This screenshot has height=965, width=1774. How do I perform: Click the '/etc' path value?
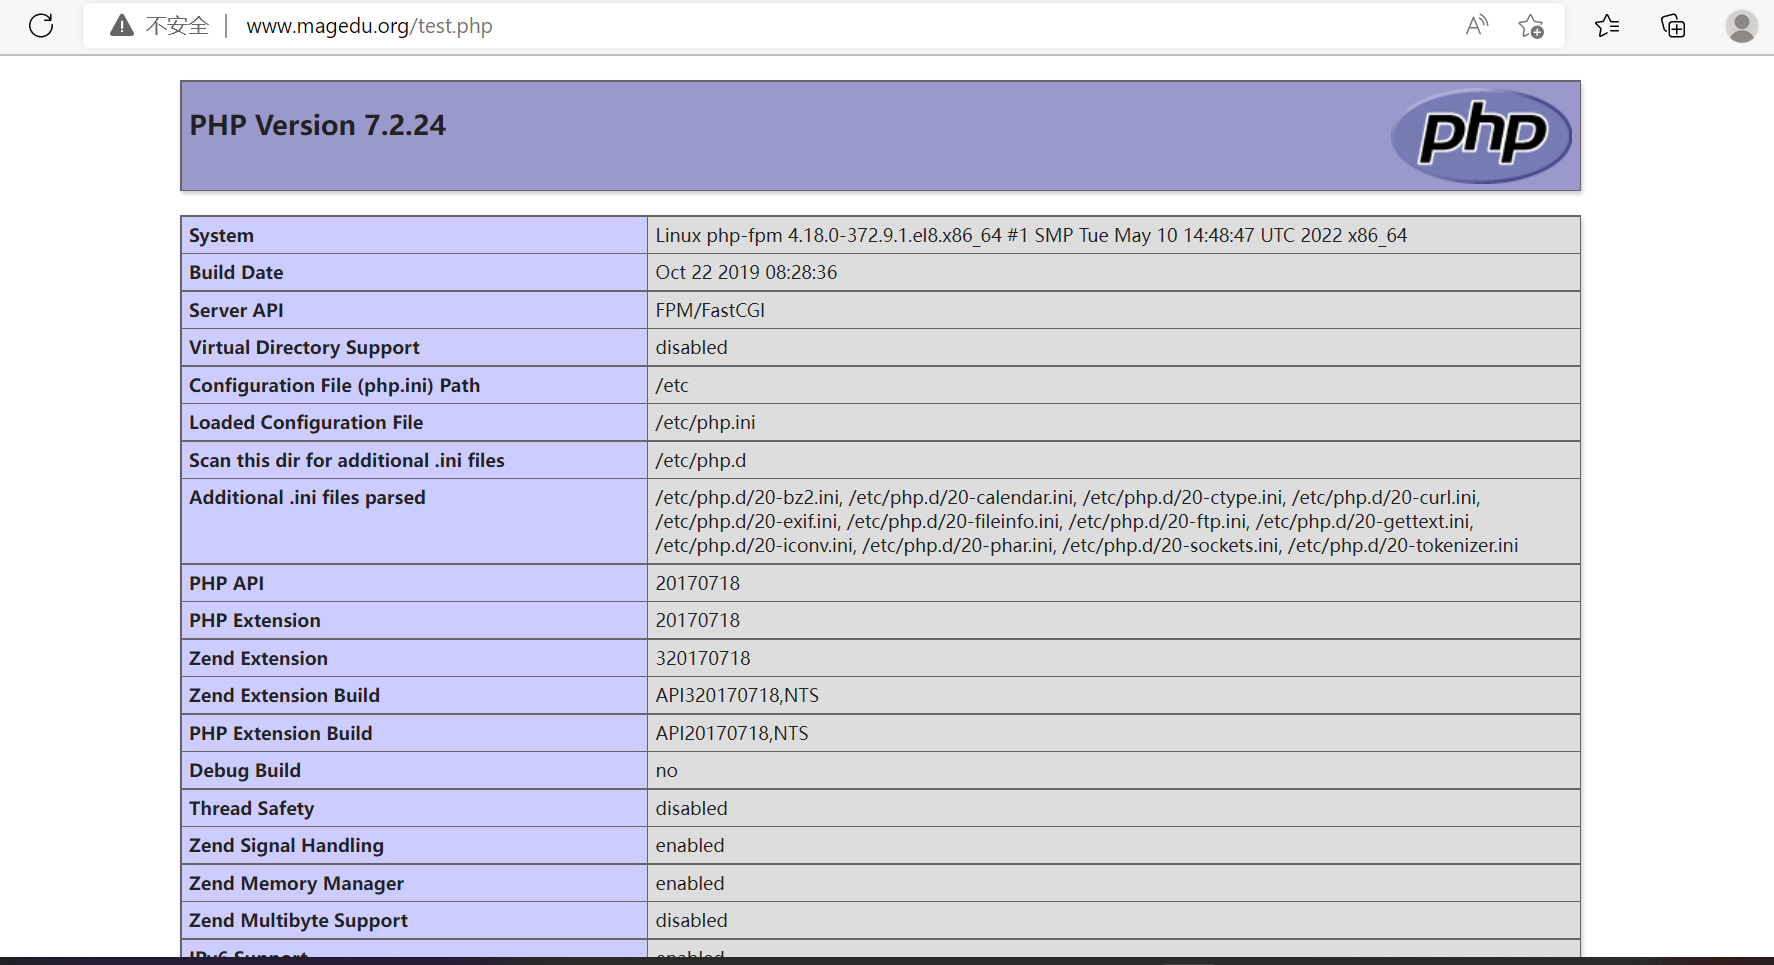click(672, 385)
